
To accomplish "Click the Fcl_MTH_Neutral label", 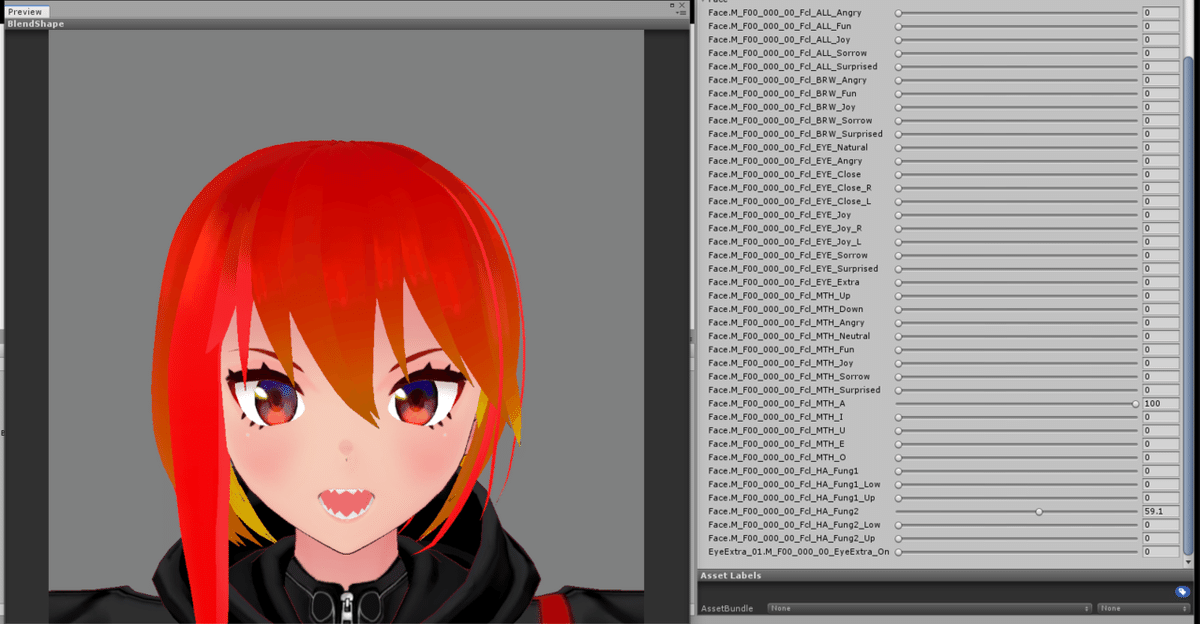I will point(790,336).
